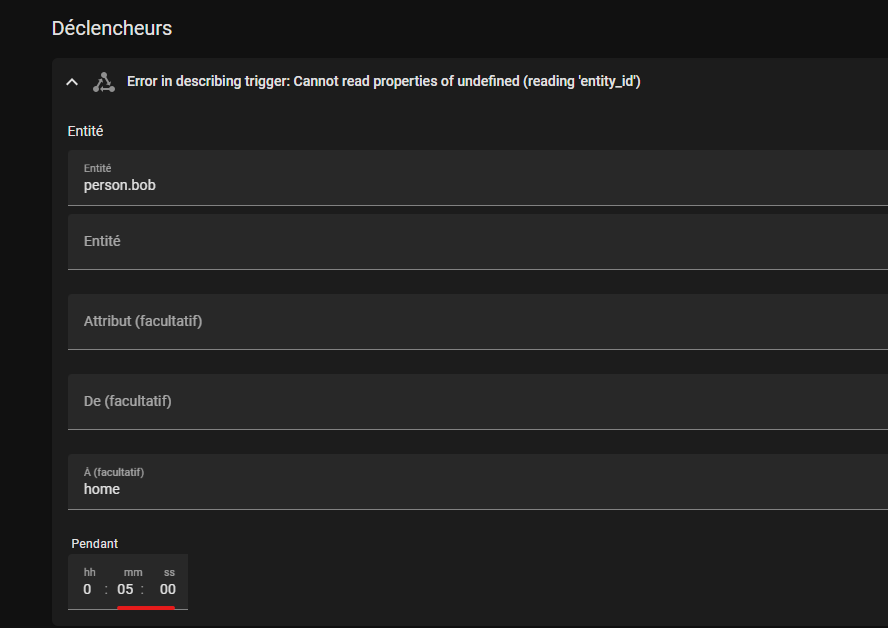Collapse the trigger card with the chevron
Image resolution: width=888 pixels, height=628 pixels.
[72, 82]
